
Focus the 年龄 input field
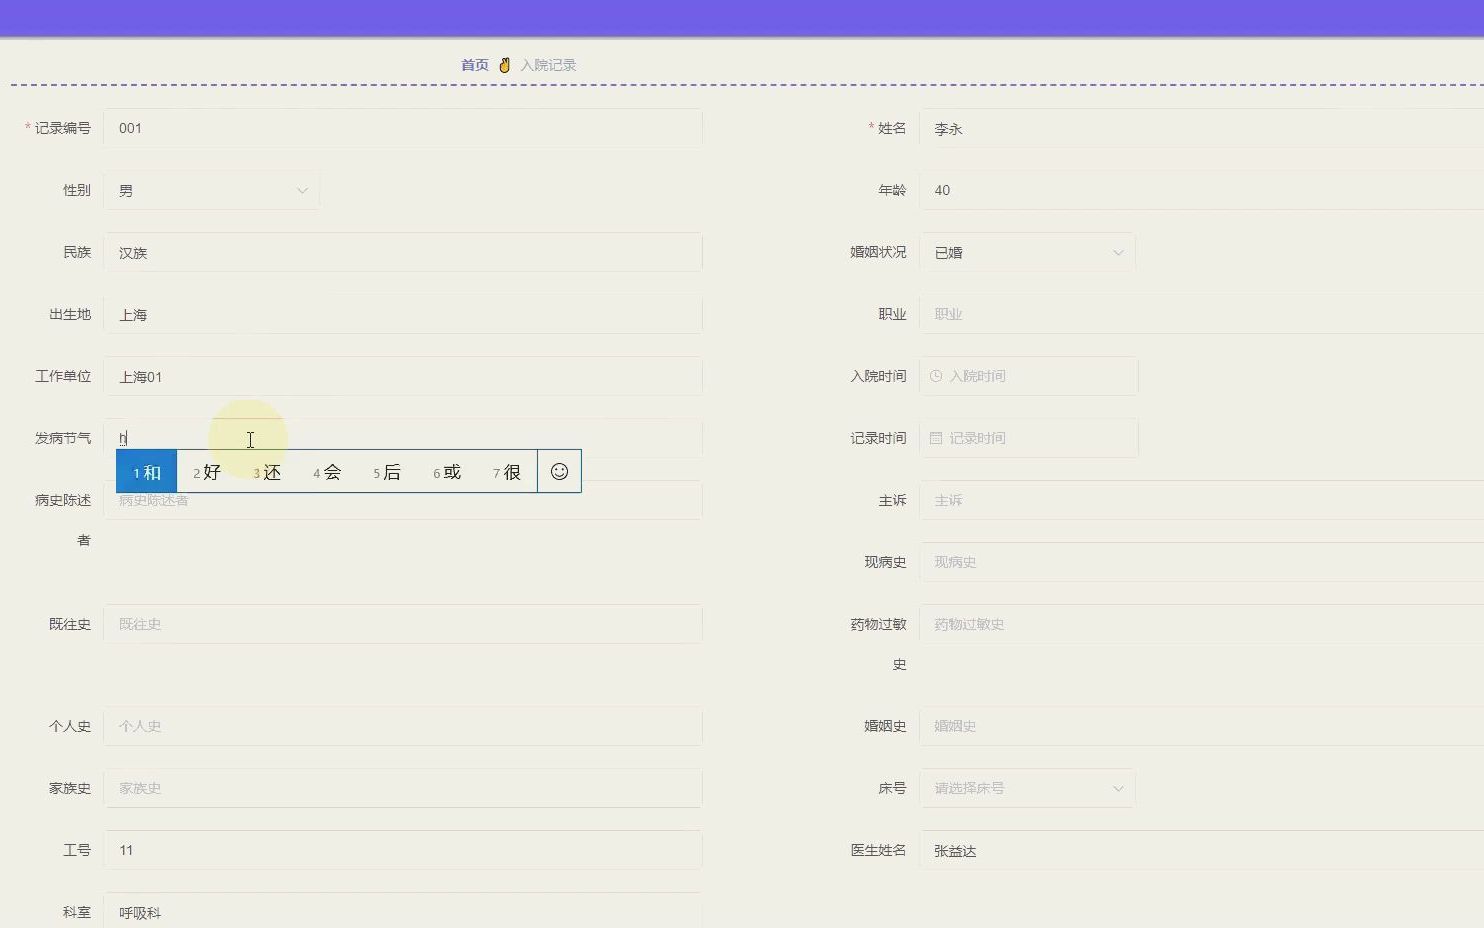click(x=1202, y=190)
